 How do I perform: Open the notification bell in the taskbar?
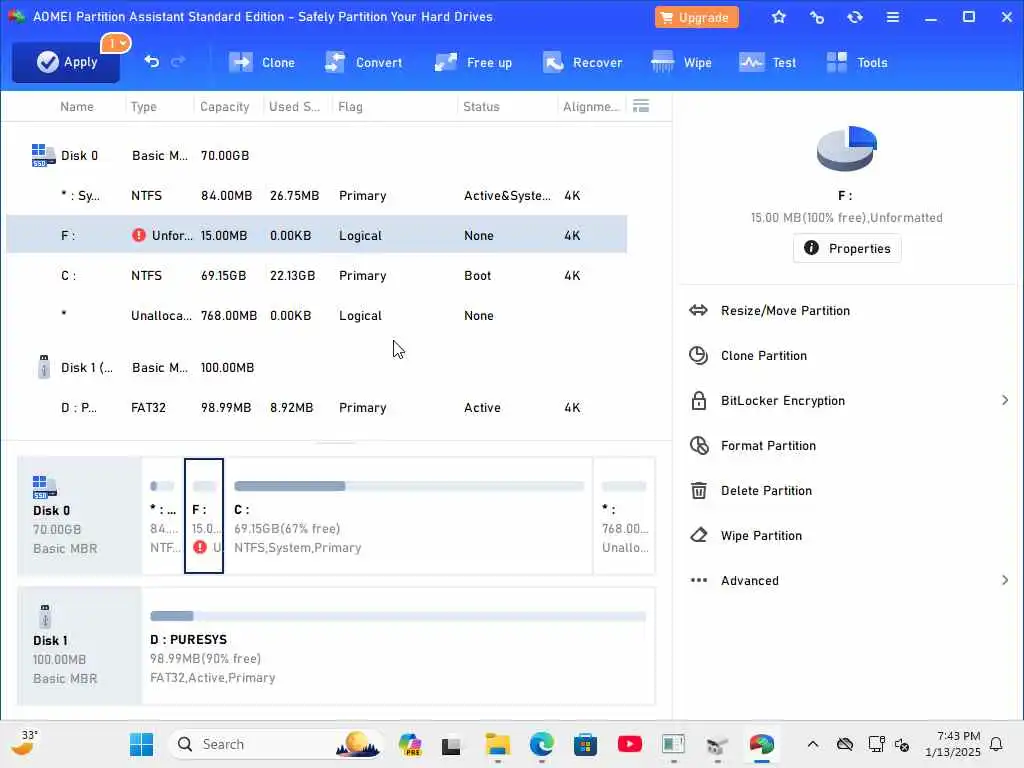(996, 744)
